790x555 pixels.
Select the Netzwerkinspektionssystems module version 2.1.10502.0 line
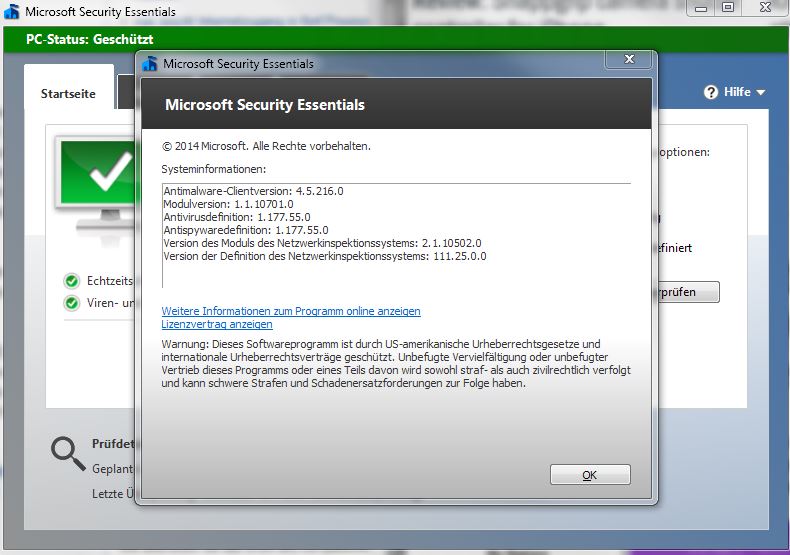[x=322, y=243]
